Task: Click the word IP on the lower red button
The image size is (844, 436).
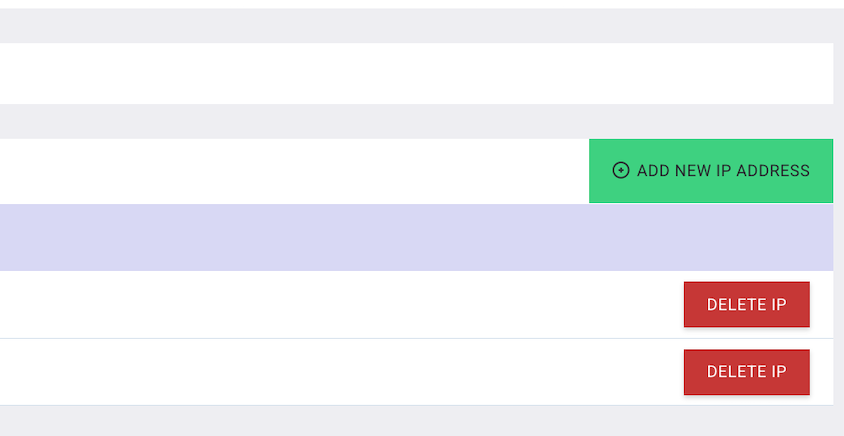Action: (779, 372)
